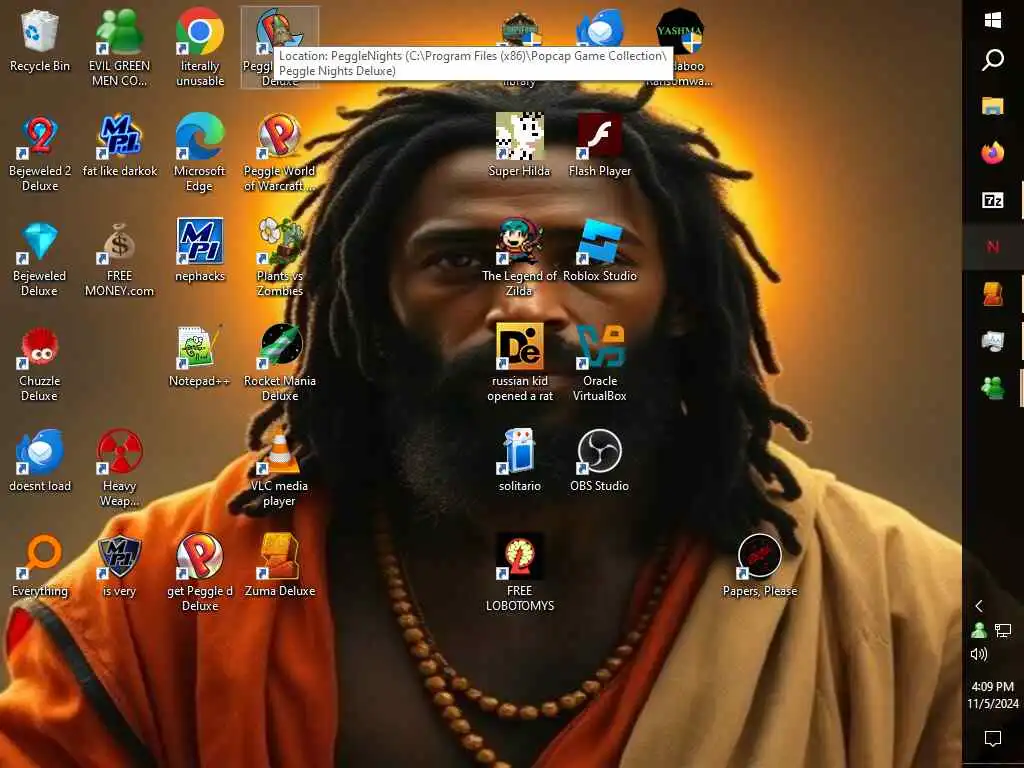
Task: Open the notification action center
Action: pos(993,739)
